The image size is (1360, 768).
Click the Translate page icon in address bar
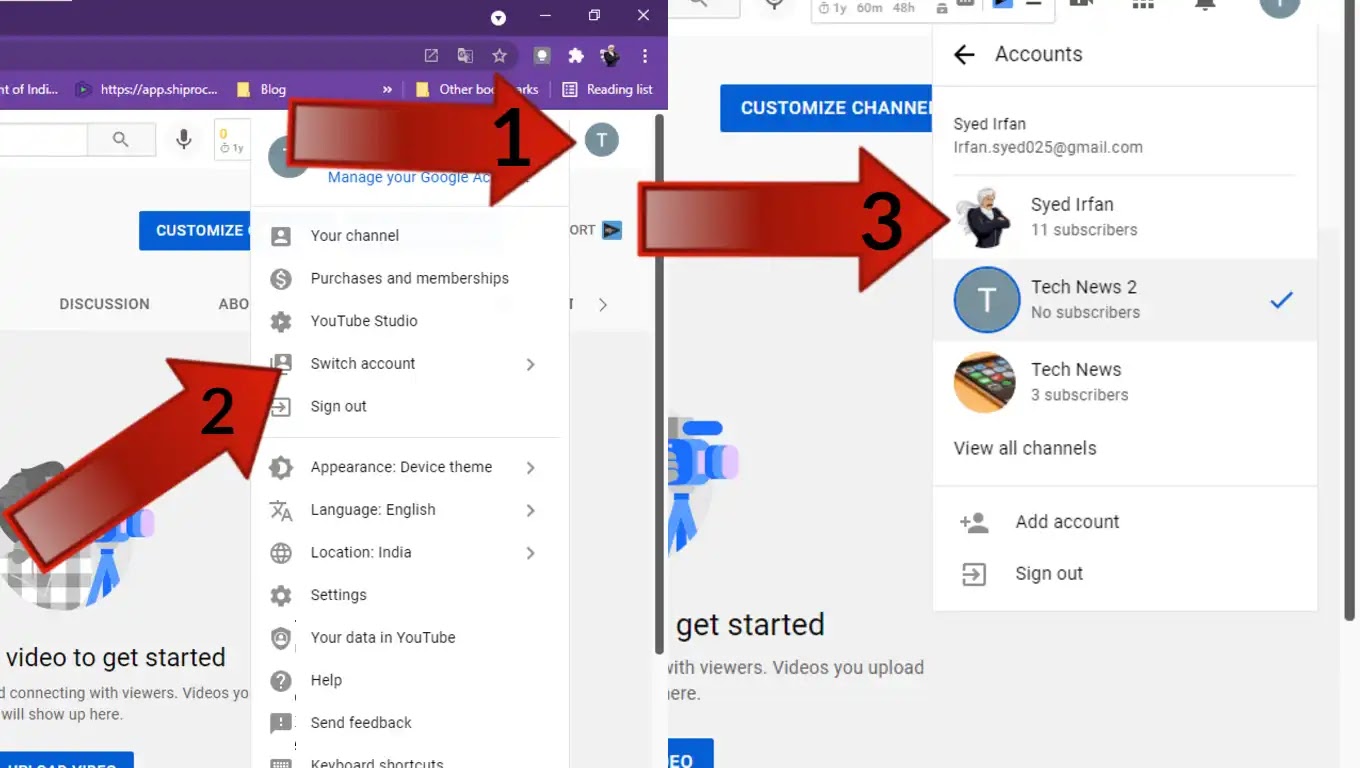click(465, 56)
